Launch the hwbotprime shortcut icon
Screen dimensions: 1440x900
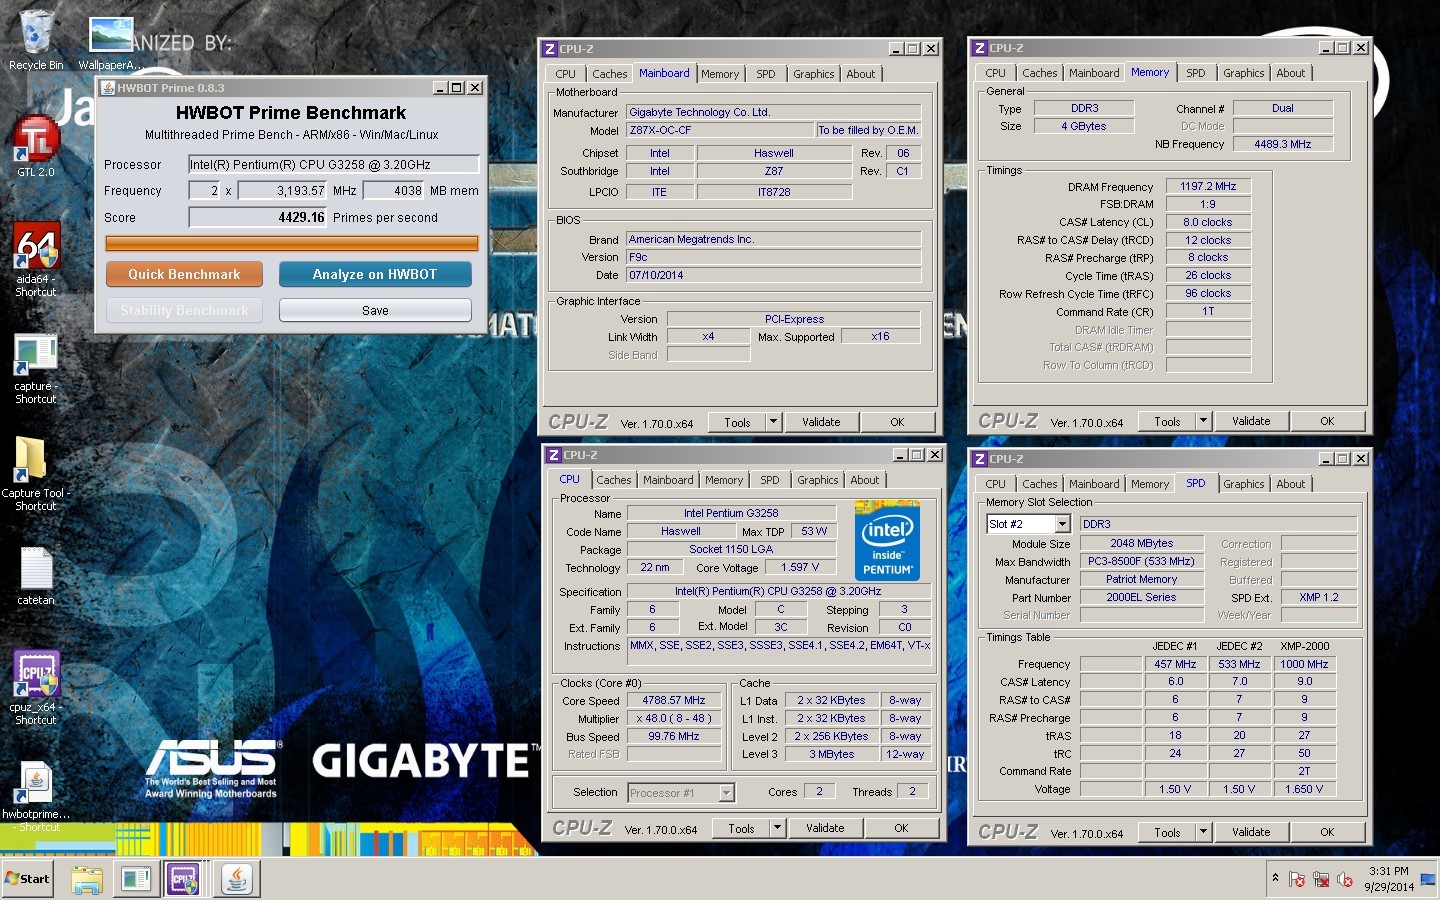click(x=36, y=783)
